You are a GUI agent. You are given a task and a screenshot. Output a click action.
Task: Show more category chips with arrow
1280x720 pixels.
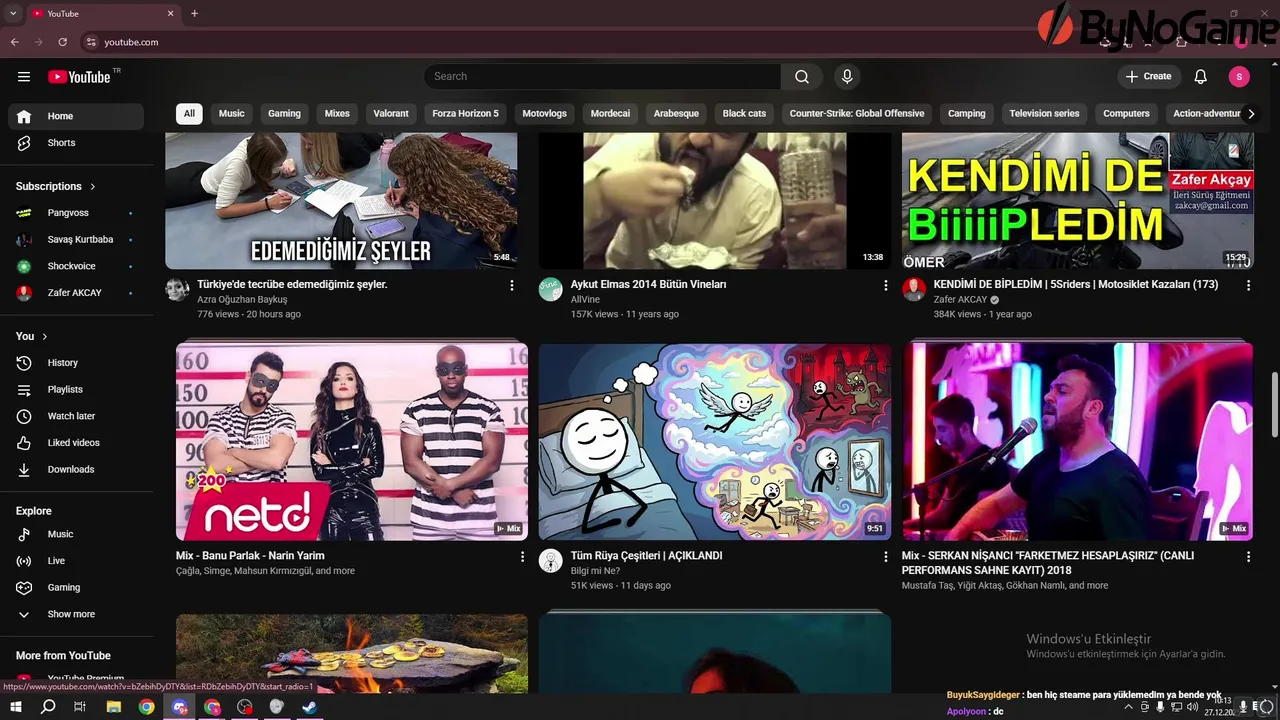1251,114
